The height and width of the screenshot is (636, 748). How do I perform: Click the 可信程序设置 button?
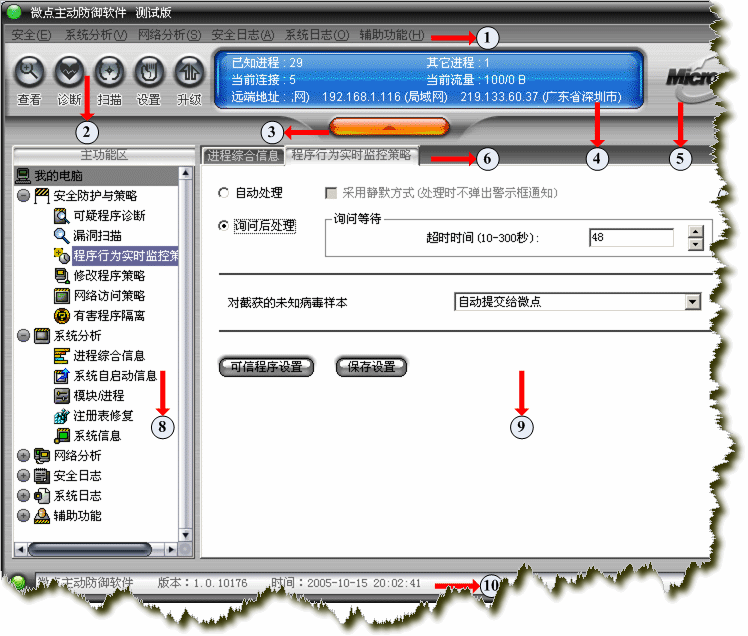[266, 367]
